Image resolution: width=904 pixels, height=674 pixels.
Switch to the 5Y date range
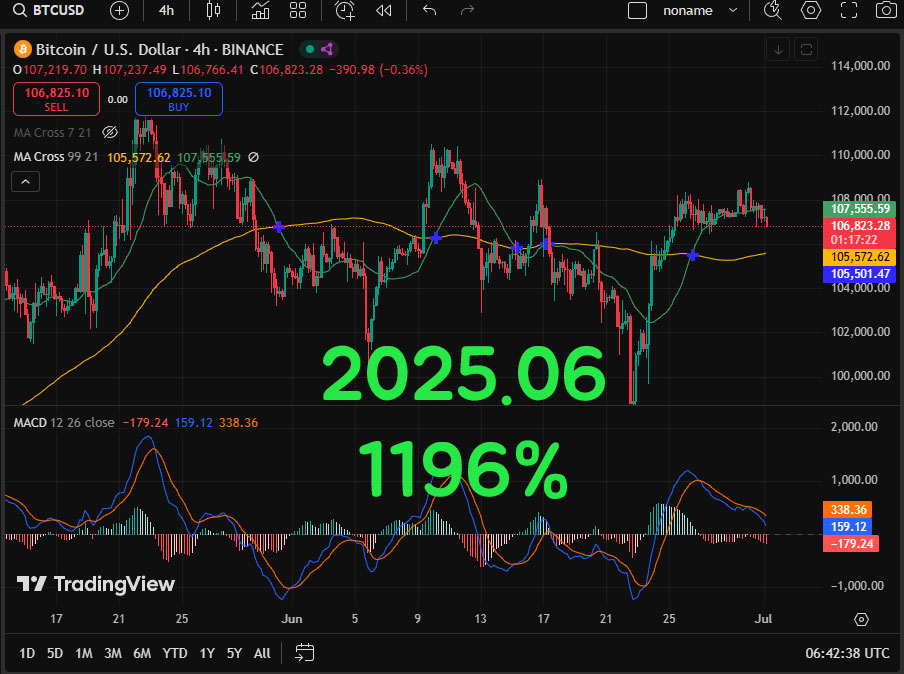point(234,653)
